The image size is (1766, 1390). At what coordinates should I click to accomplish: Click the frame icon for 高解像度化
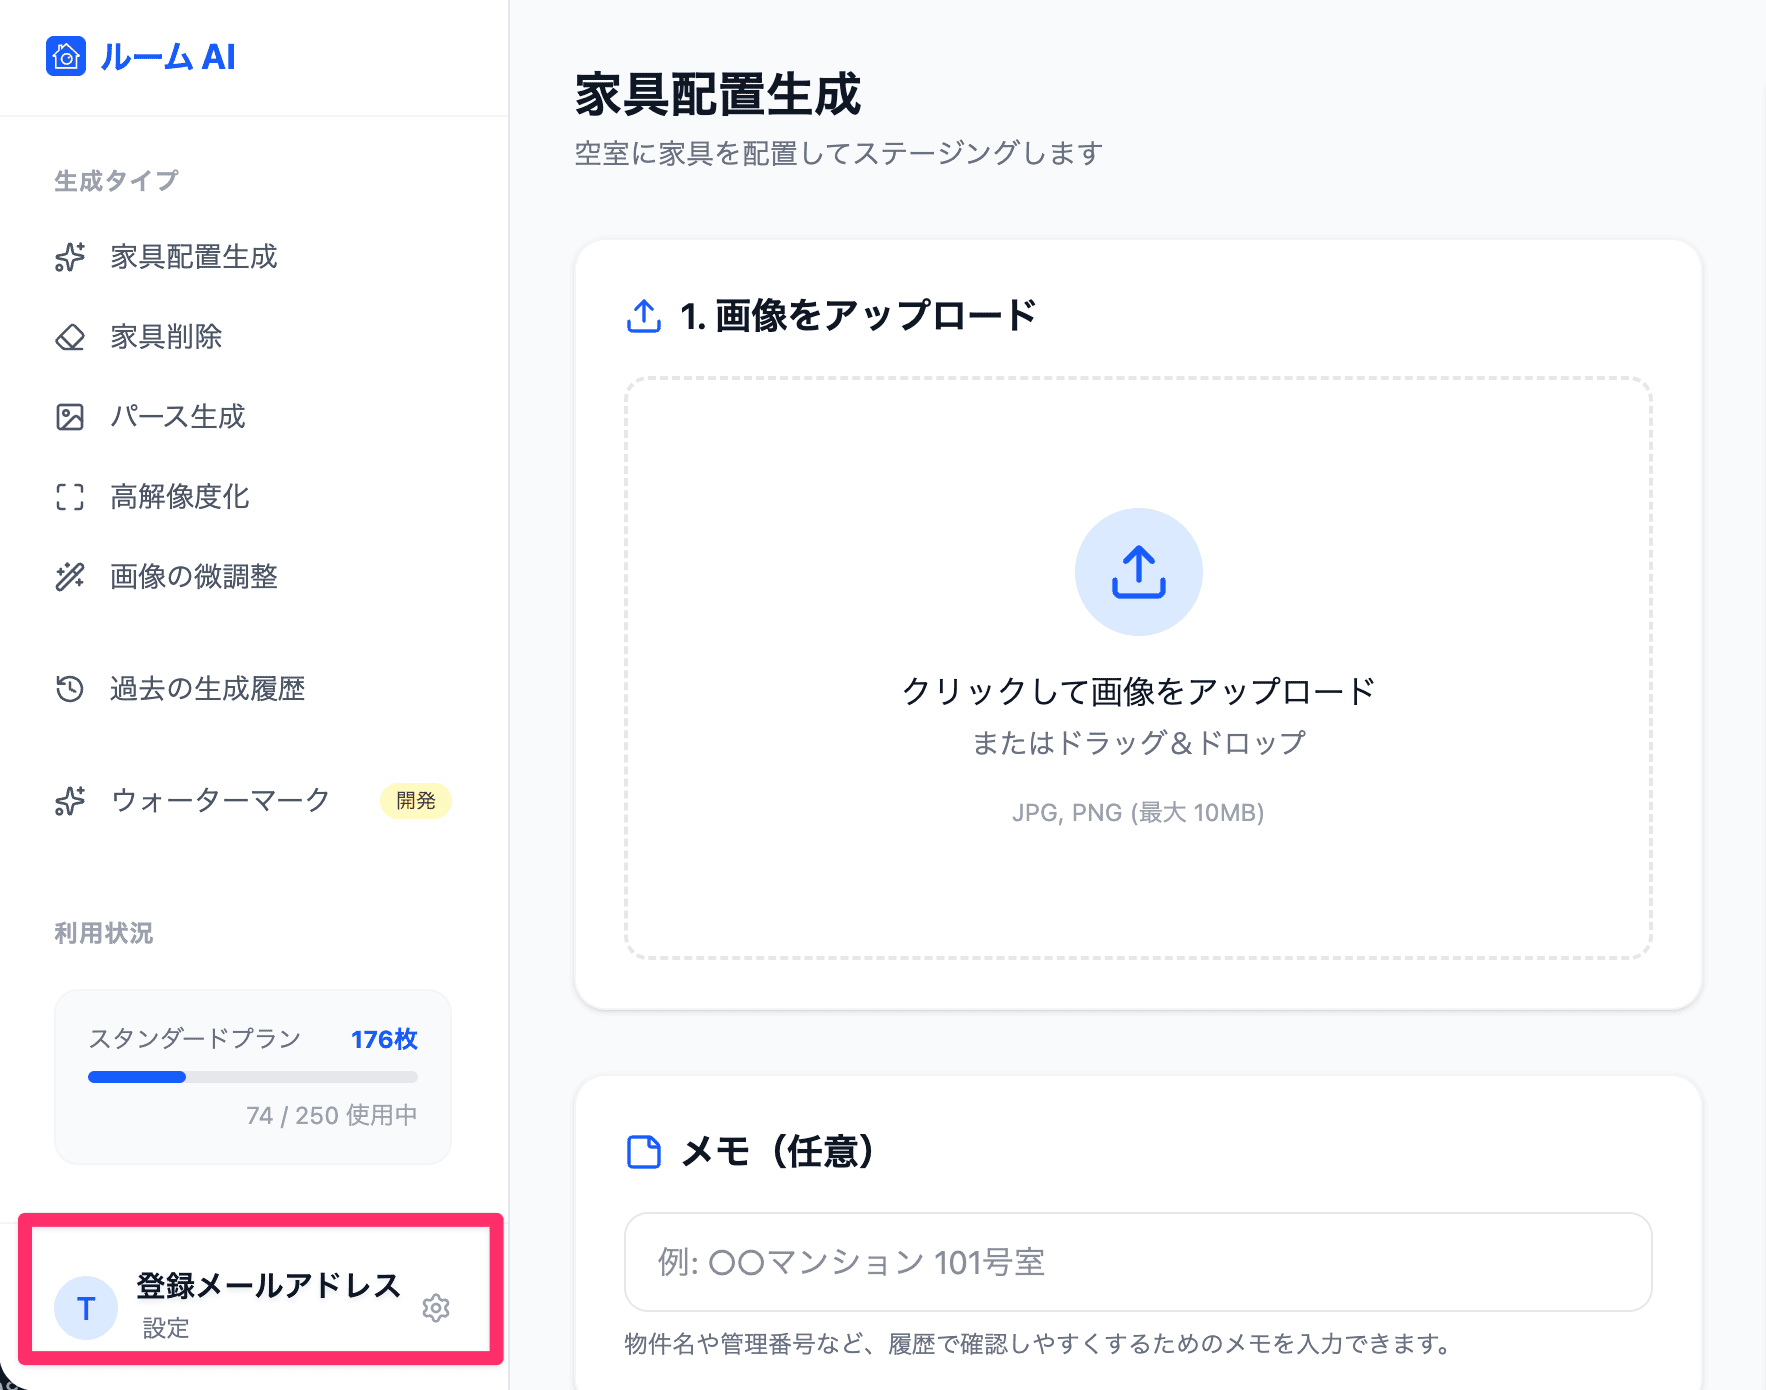[70, 497]
